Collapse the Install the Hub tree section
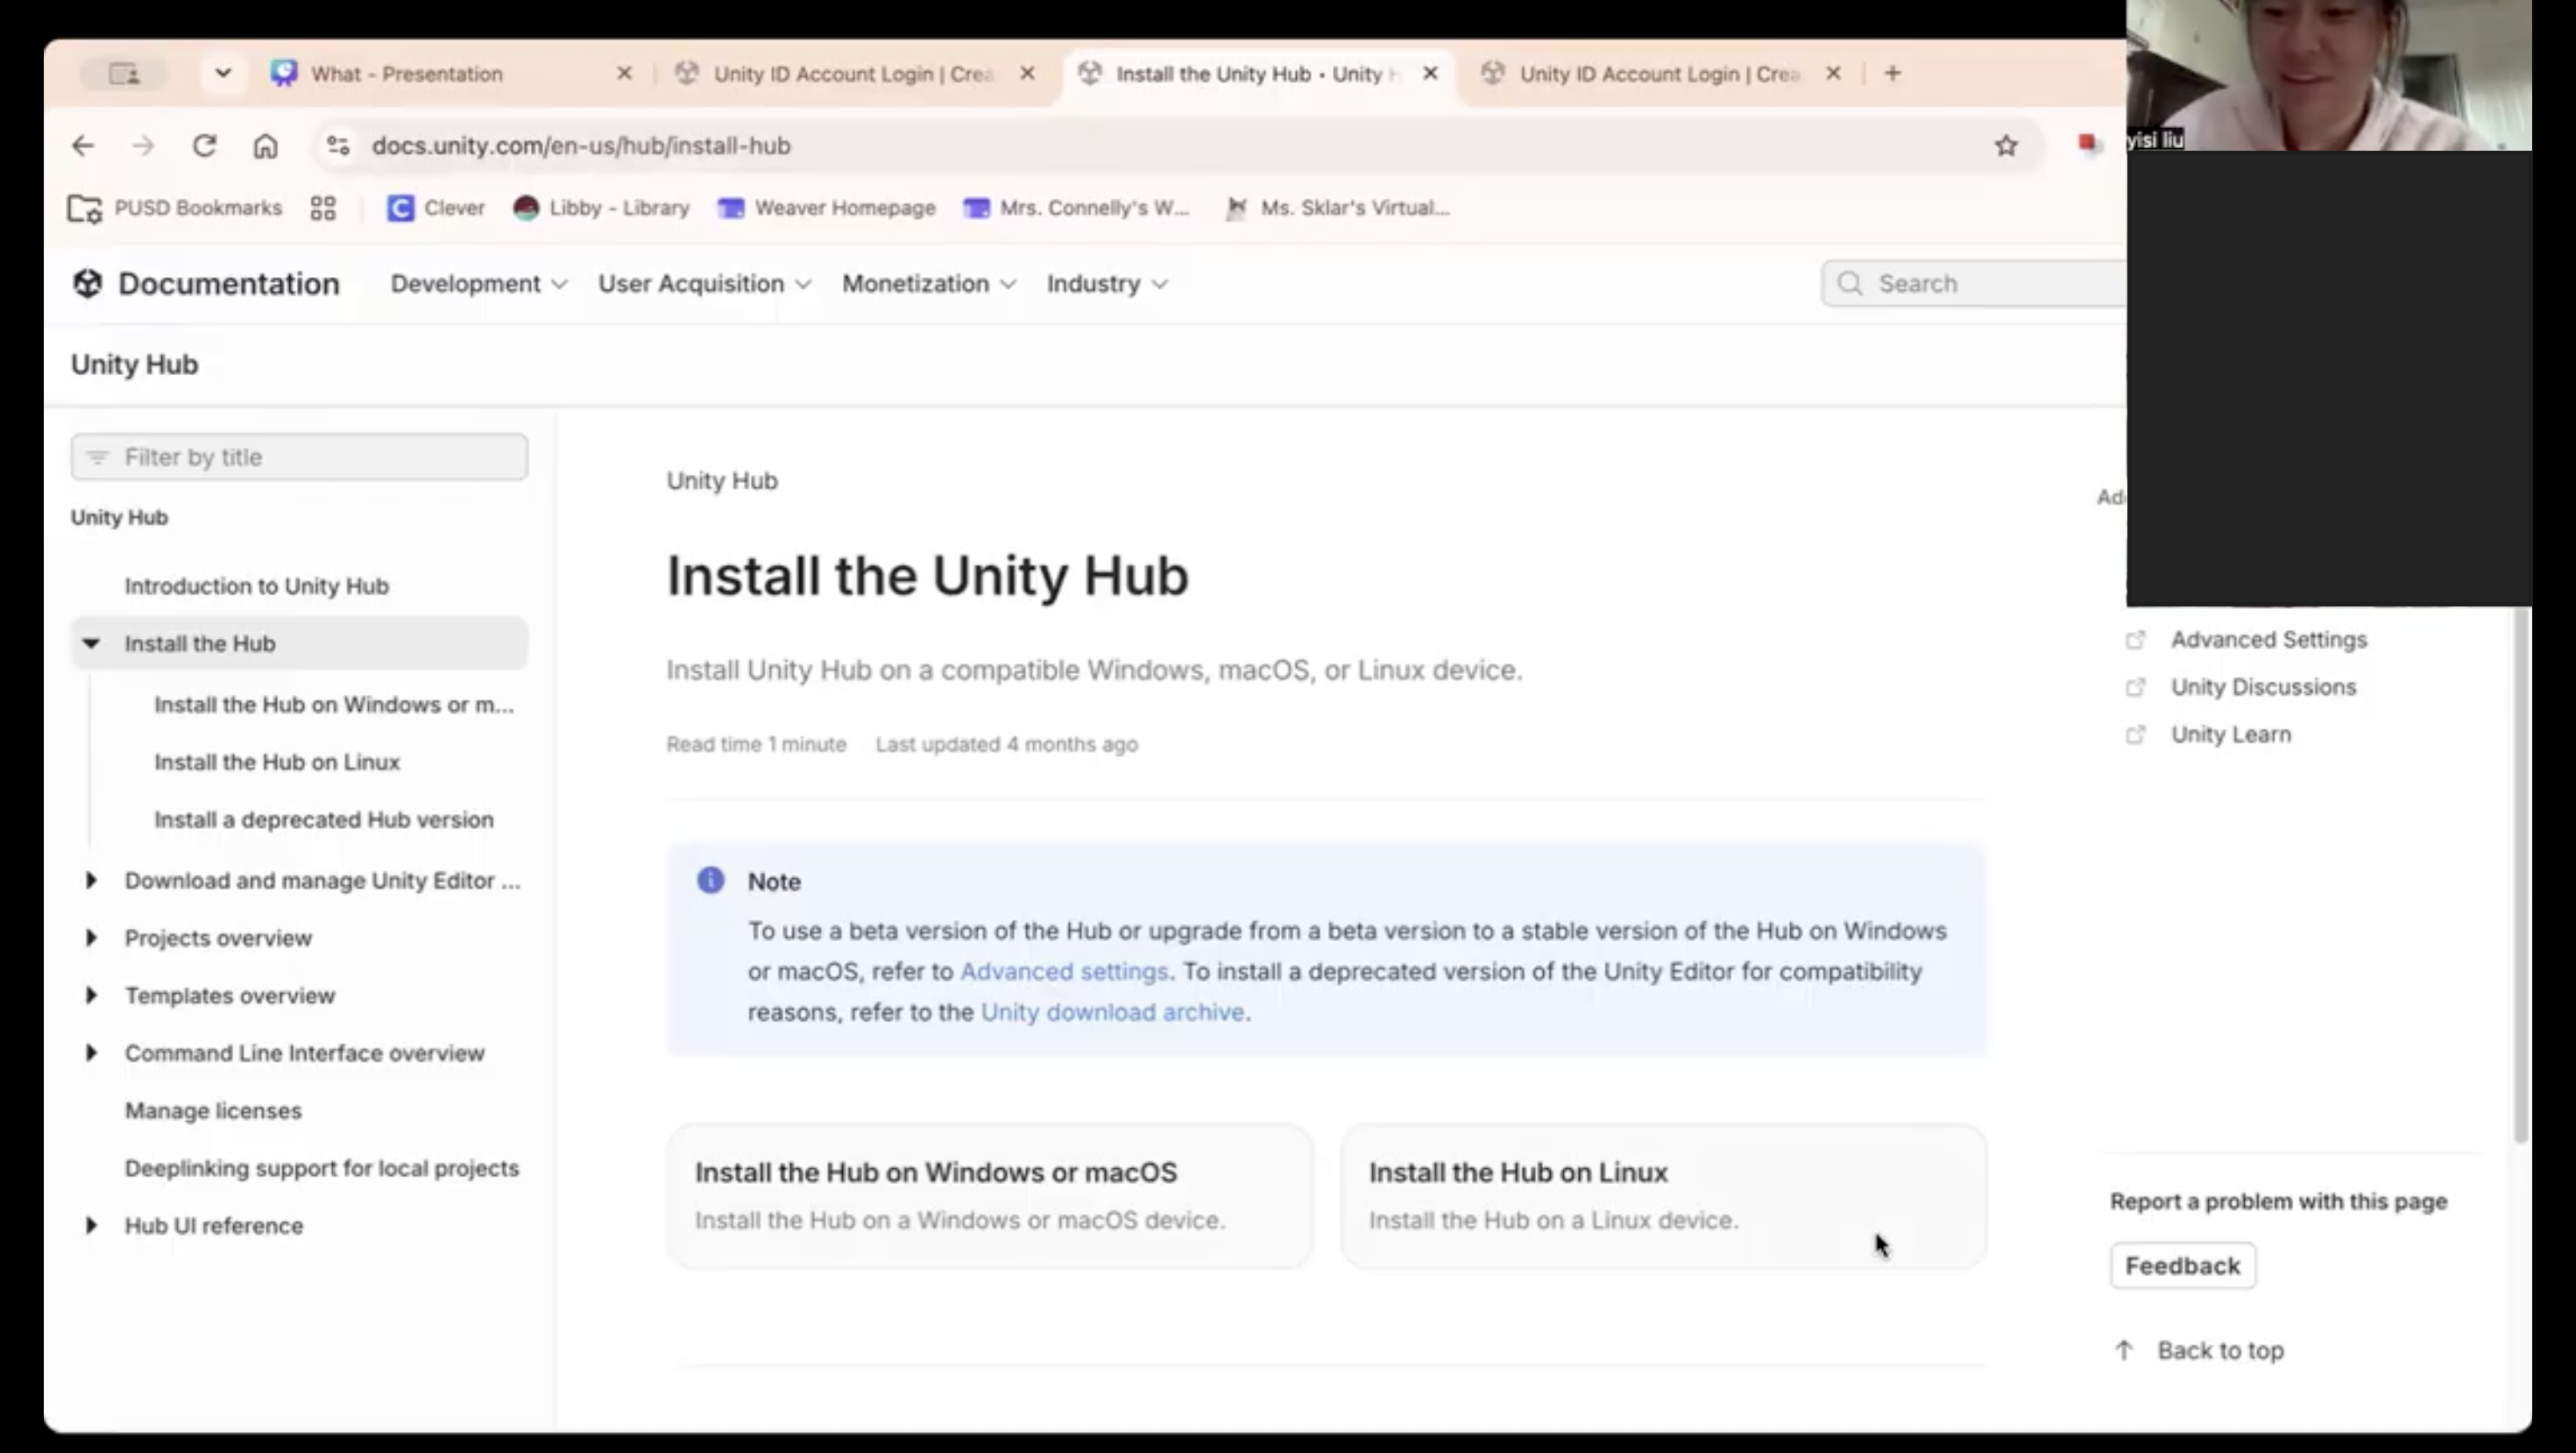2576x1453 pixels. click(91, 643)
